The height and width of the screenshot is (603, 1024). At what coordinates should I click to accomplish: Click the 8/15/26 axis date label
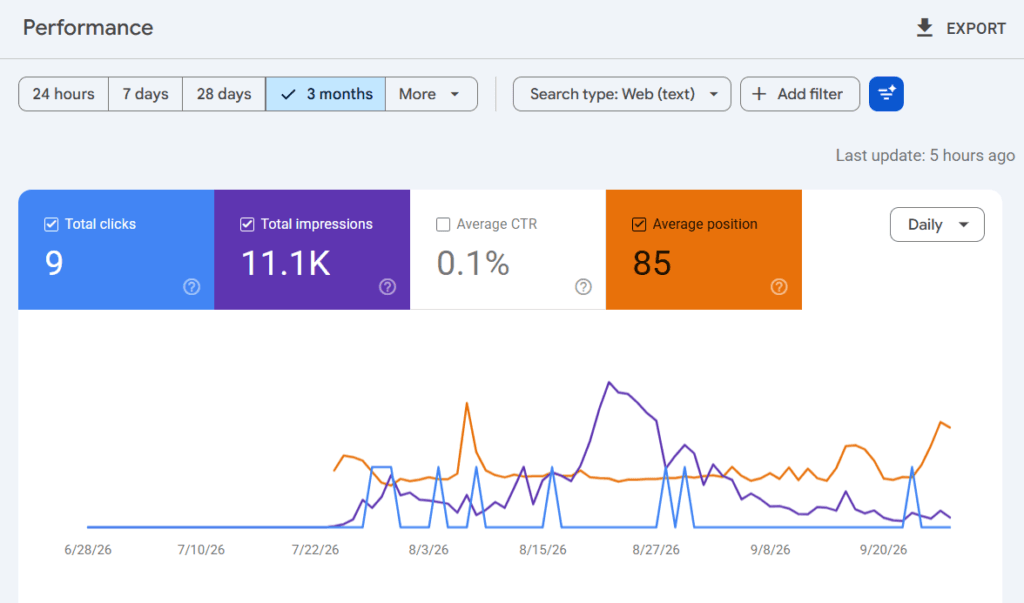coord(543,550)
